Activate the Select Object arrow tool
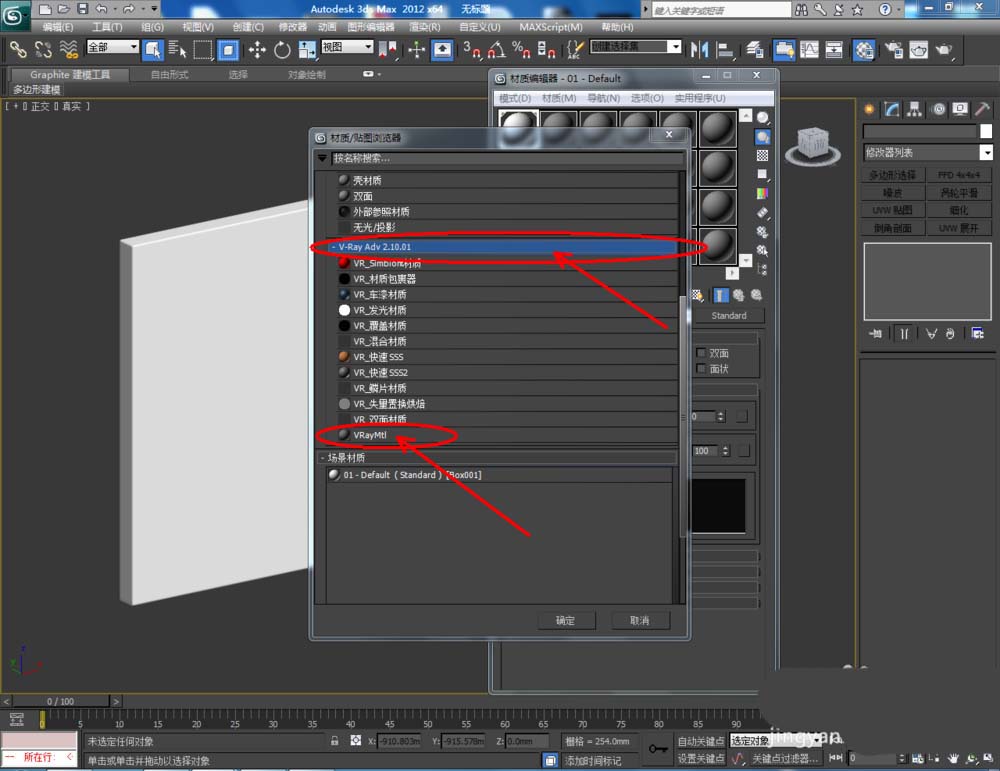Image resolution: width=1000 pixels, height=771 pixels. pos(152,50)
